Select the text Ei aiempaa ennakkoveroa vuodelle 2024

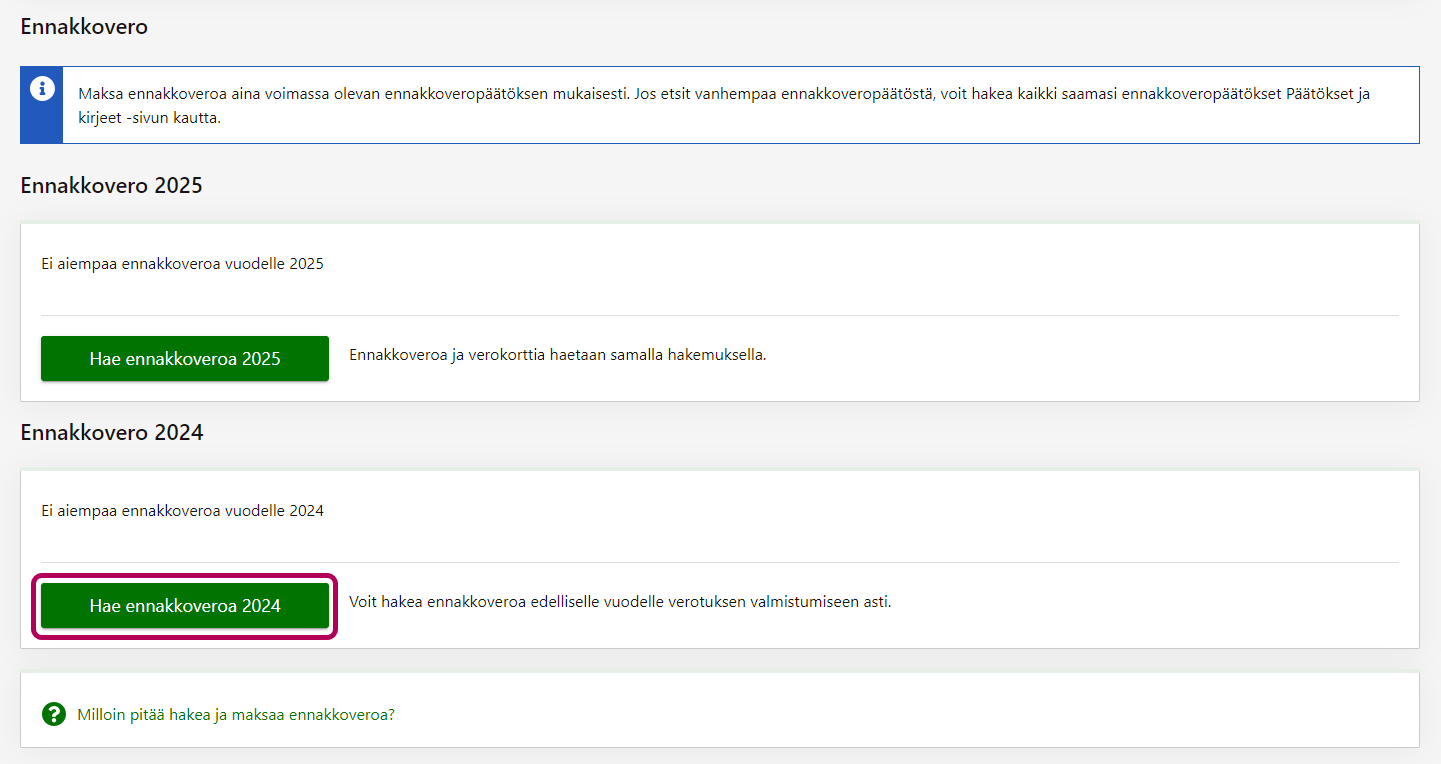182,510
